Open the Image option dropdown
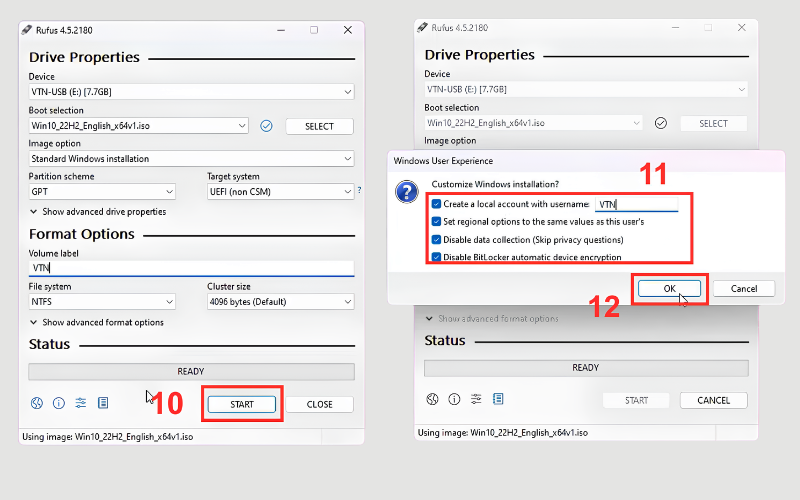The height and width of the screenshot is (500, 800). [191, 159]
